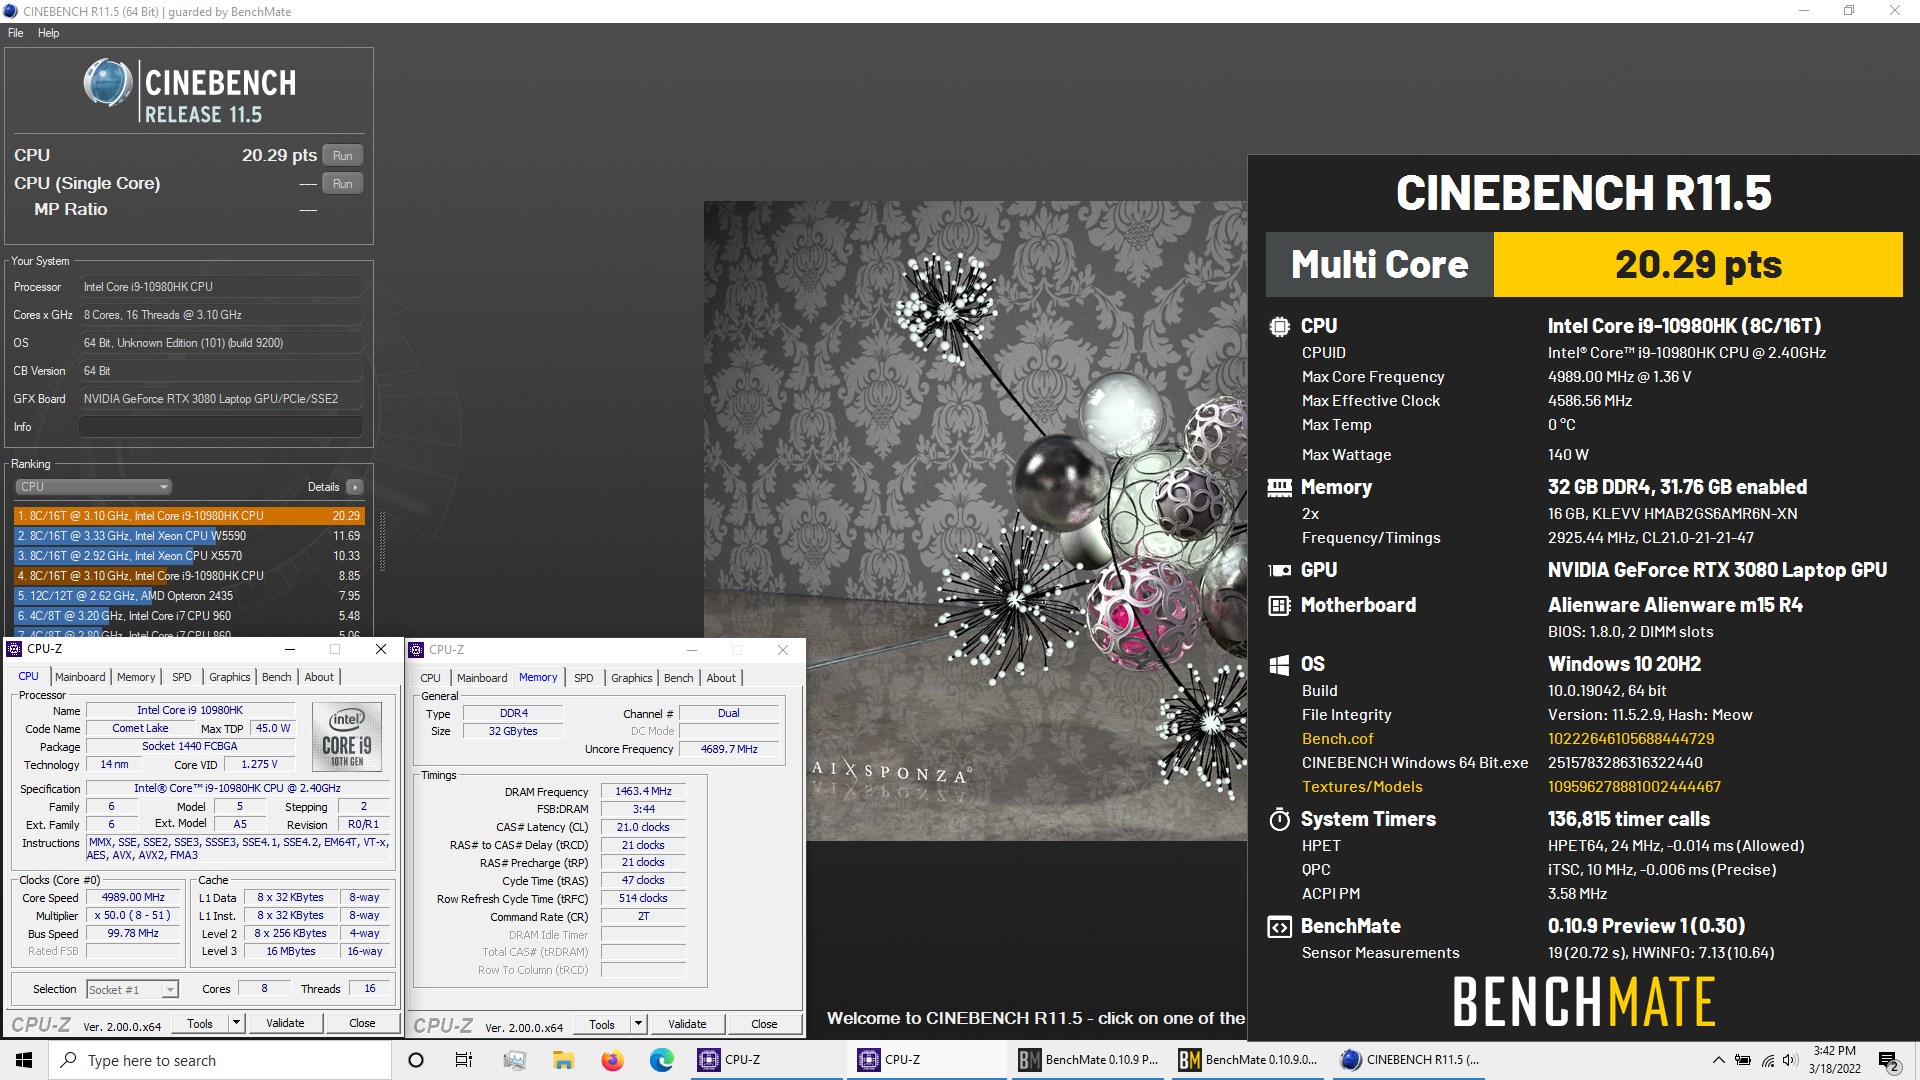Open the Socket #1 selection dropdown
The image size is (1920, 1080).
(132, 989)
